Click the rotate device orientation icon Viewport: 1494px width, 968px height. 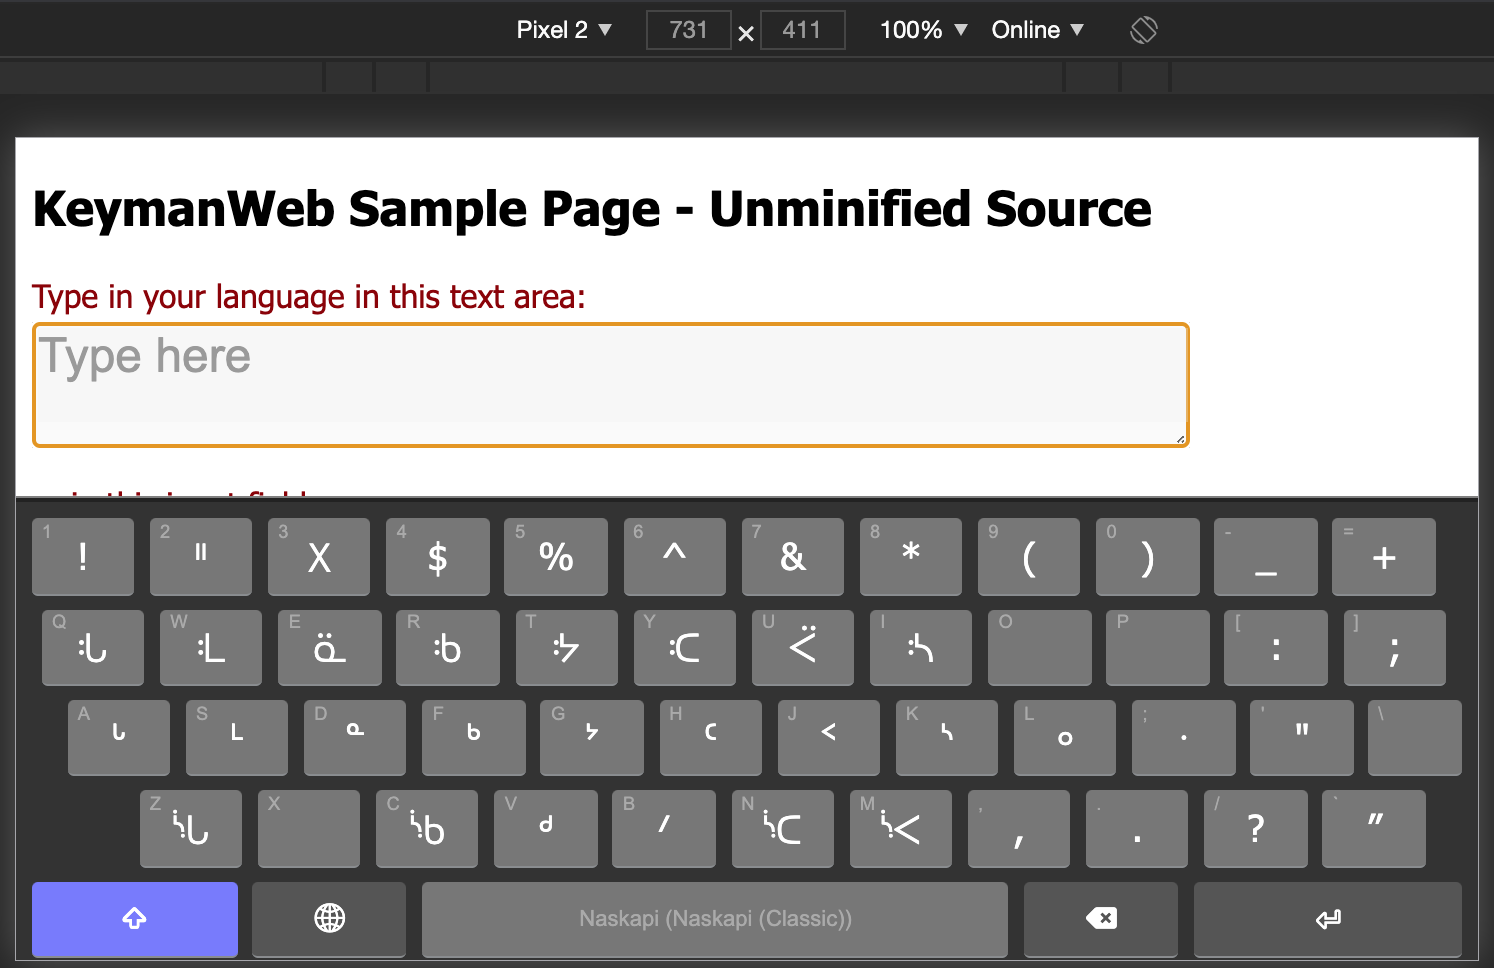pos(1142,29)
